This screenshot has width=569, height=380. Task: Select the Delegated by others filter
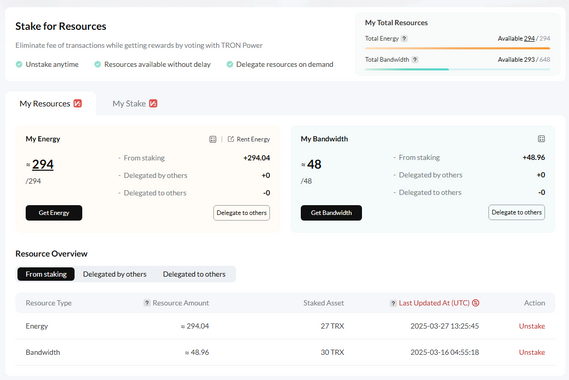coord(115,274)
